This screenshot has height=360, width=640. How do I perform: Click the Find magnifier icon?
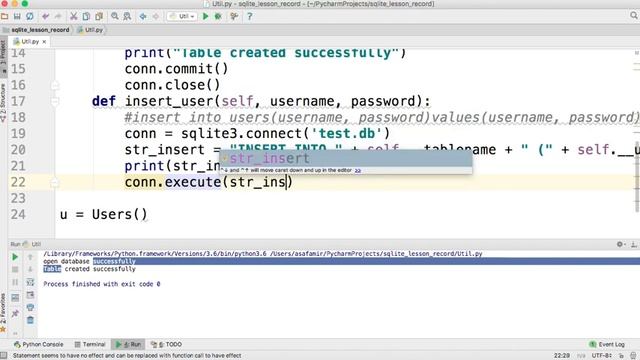pyautogui.click(x=115, y=16)
